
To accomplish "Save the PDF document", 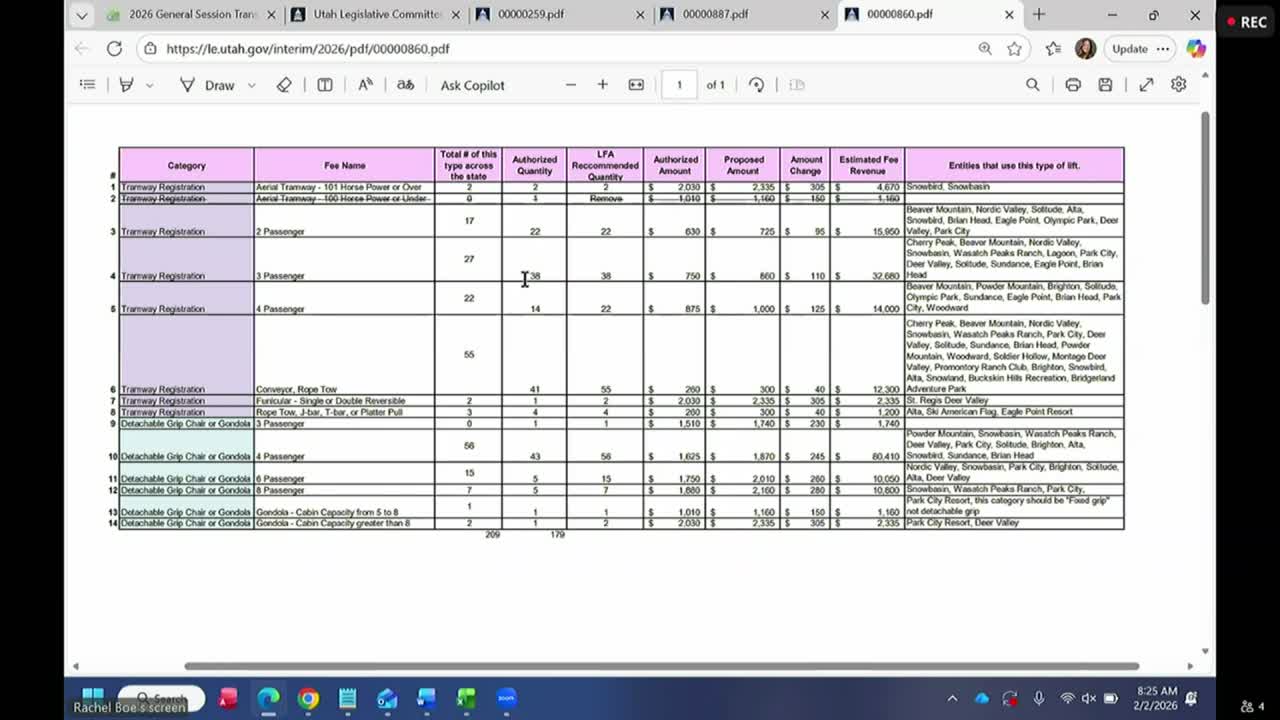I will coord(1104,85).
